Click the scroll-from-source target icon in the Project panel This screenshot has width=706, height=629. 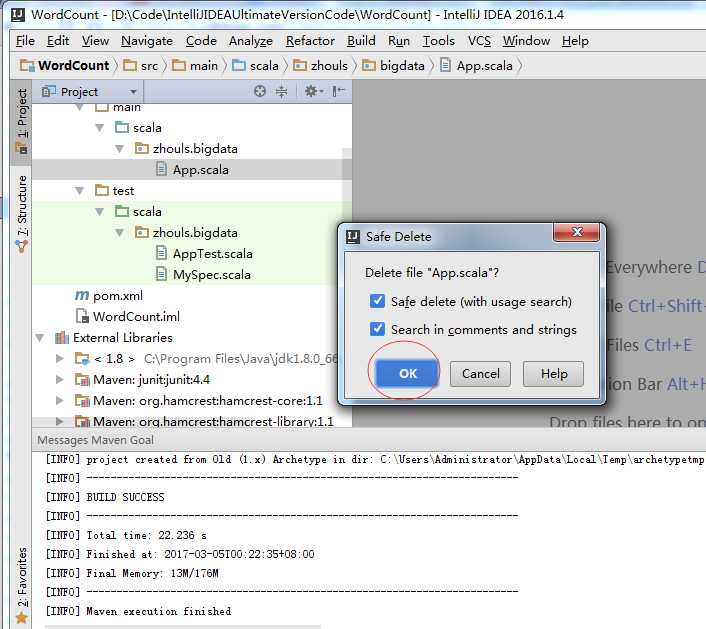[260, 91]
